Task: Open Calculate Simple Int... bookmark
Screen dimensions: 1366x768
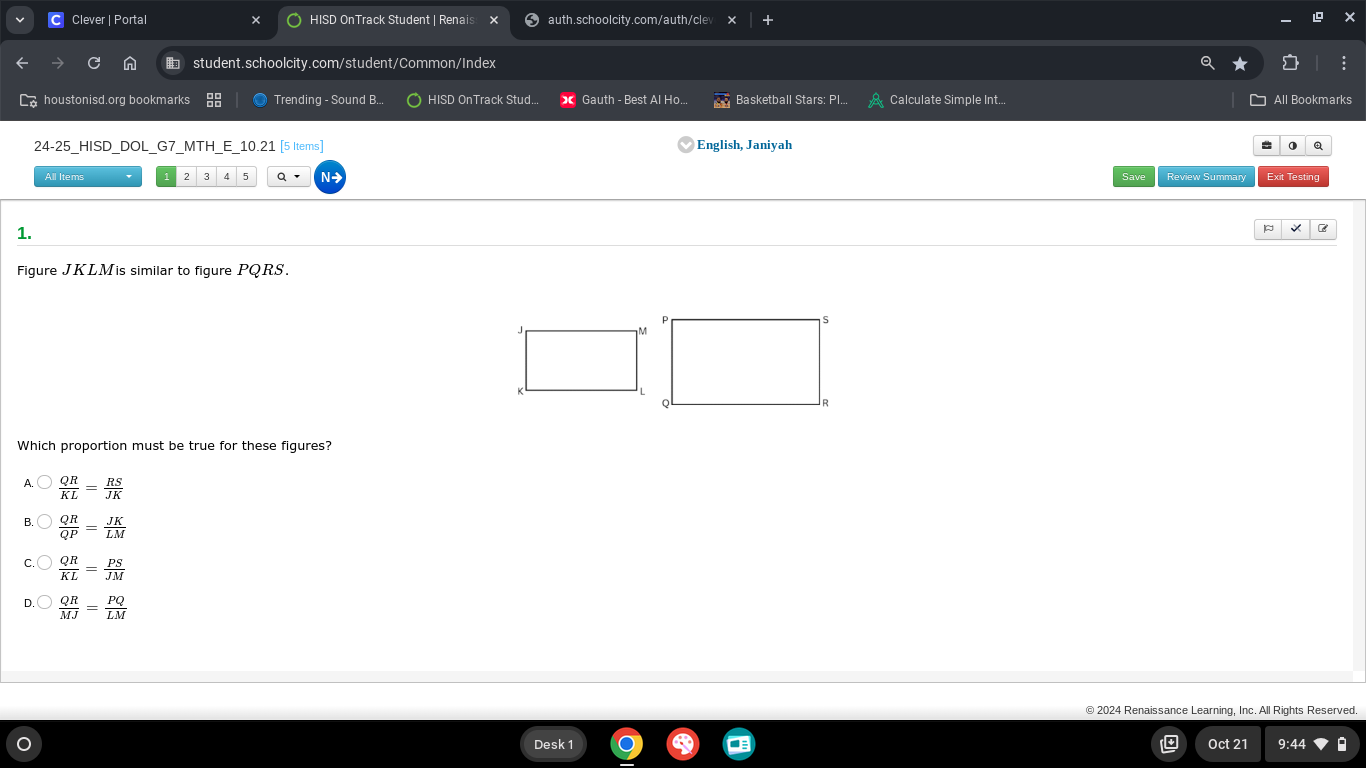Action: (x=936, y=100)
